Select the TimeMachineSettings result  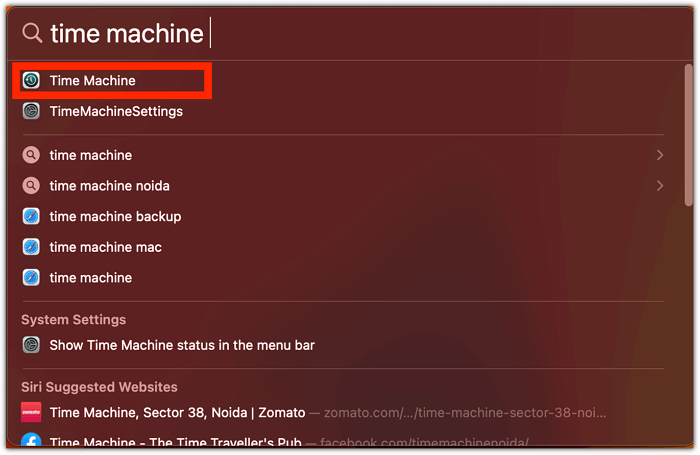coord(116,111)
